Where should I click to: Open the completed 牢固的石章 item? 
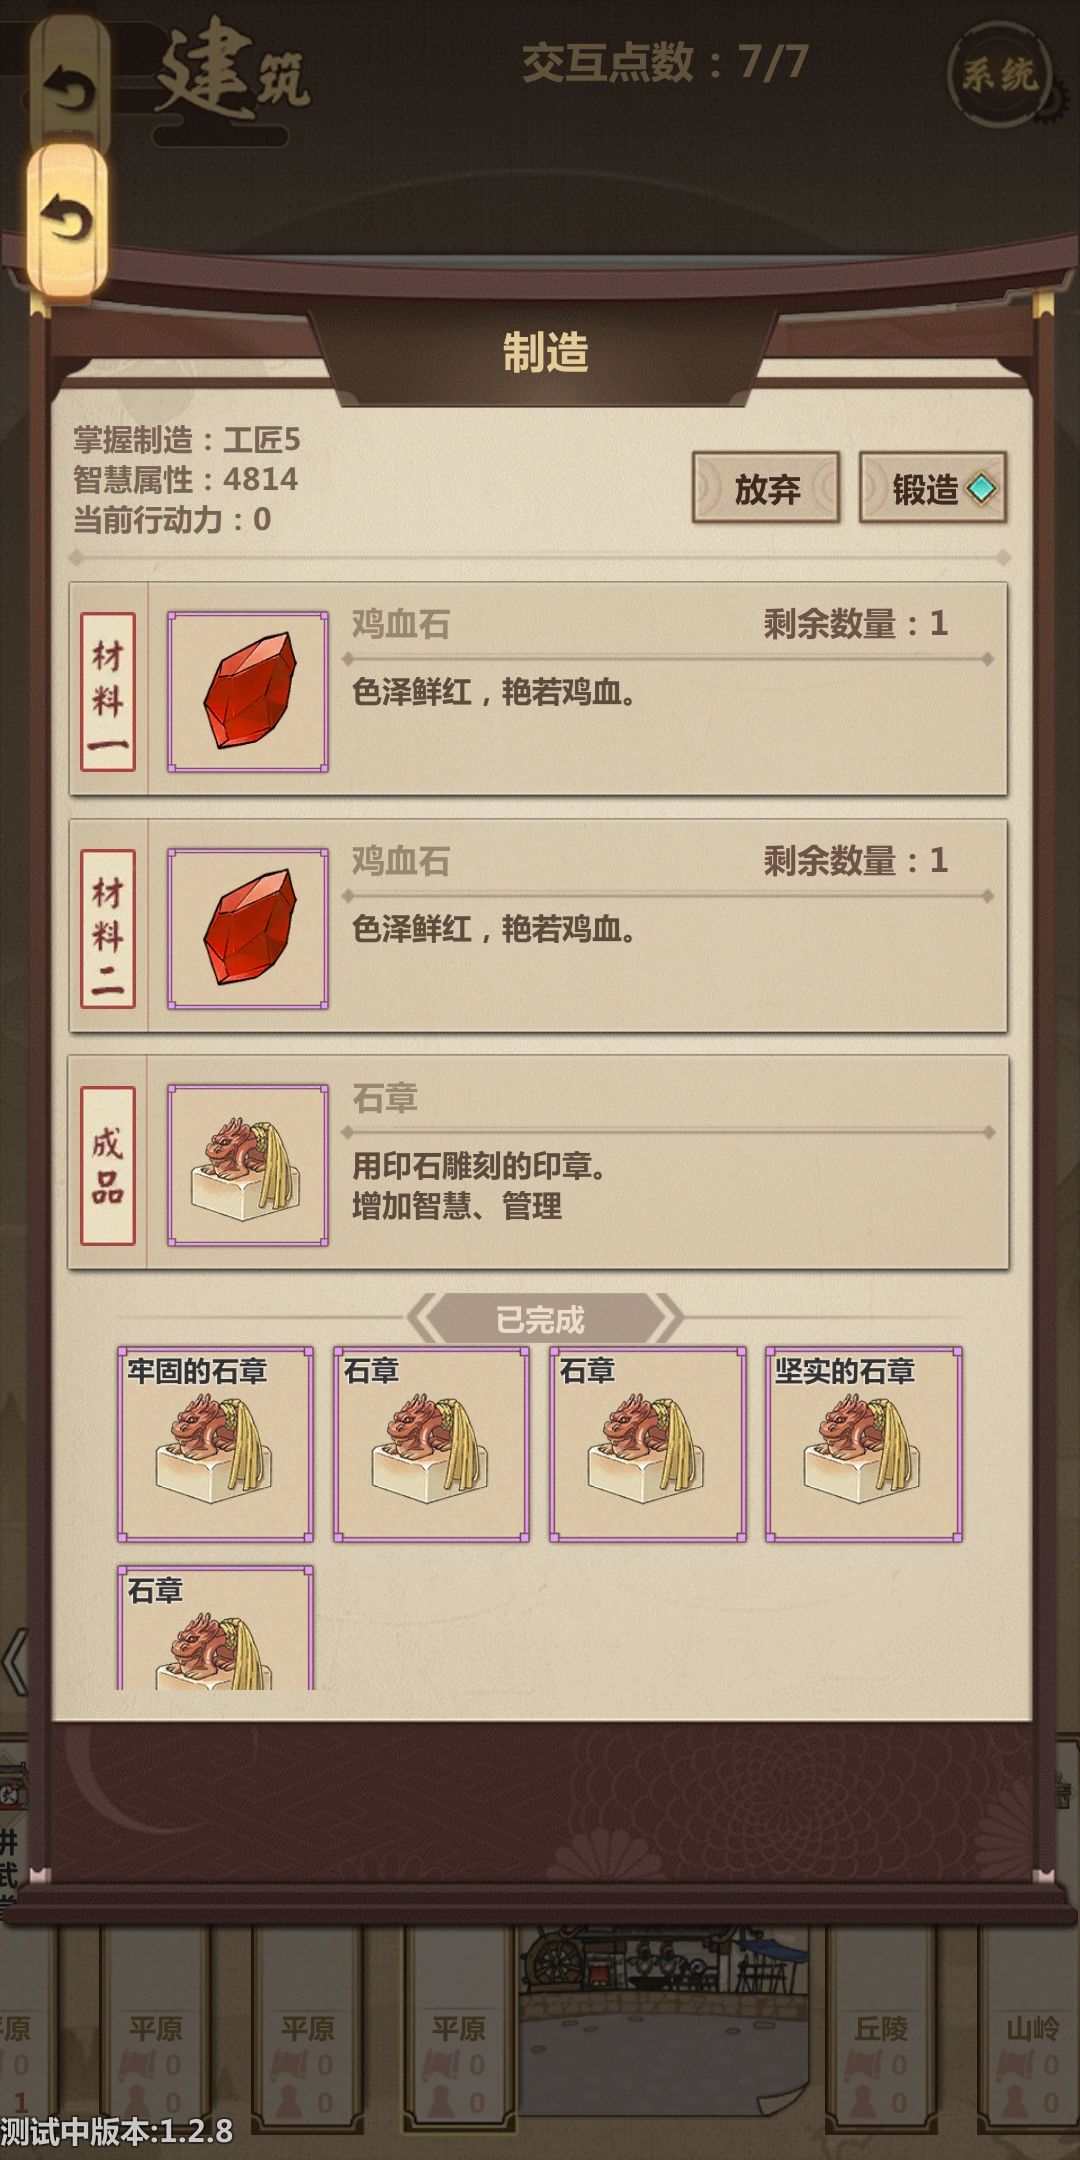[215, 1444]
